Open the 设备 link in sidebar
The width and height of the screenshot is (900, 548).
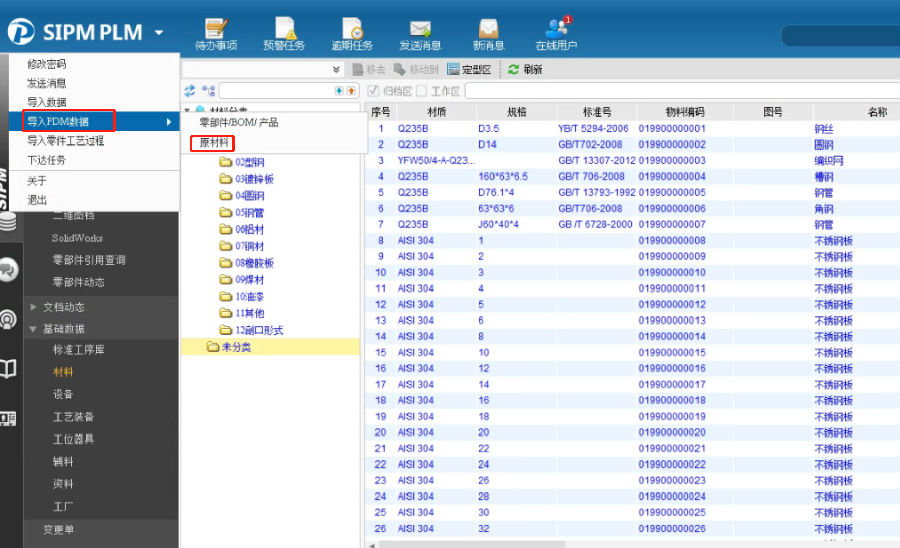pyautogui.click(x=63, y=394)
